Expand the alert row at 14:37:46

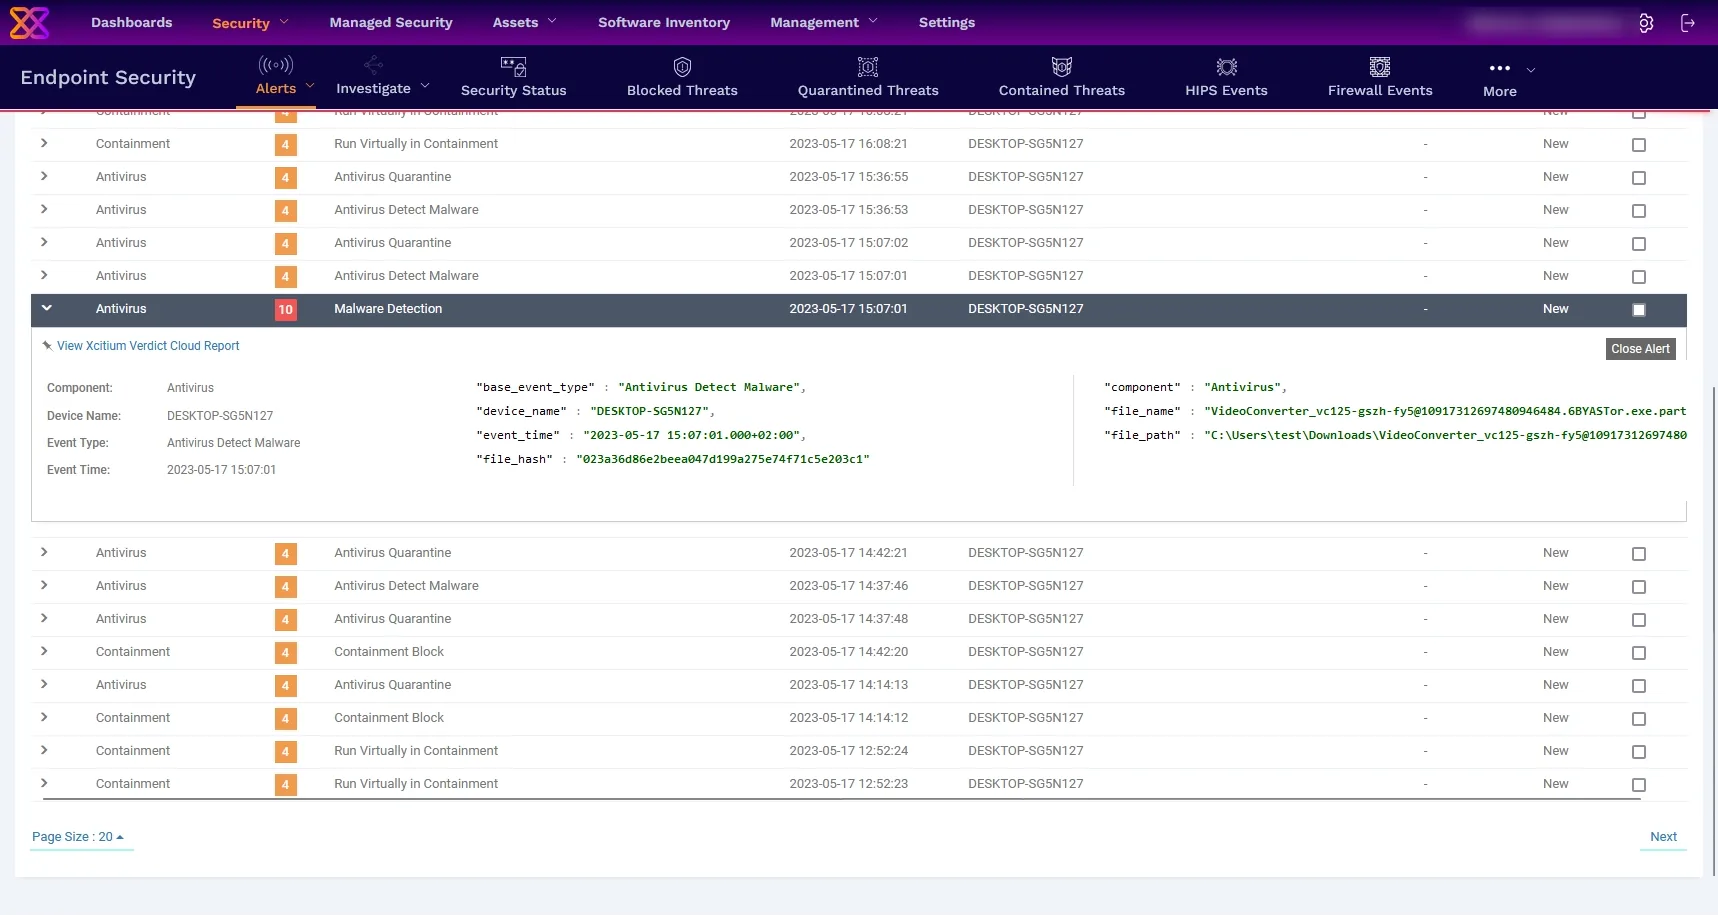(x=44, y=585)
